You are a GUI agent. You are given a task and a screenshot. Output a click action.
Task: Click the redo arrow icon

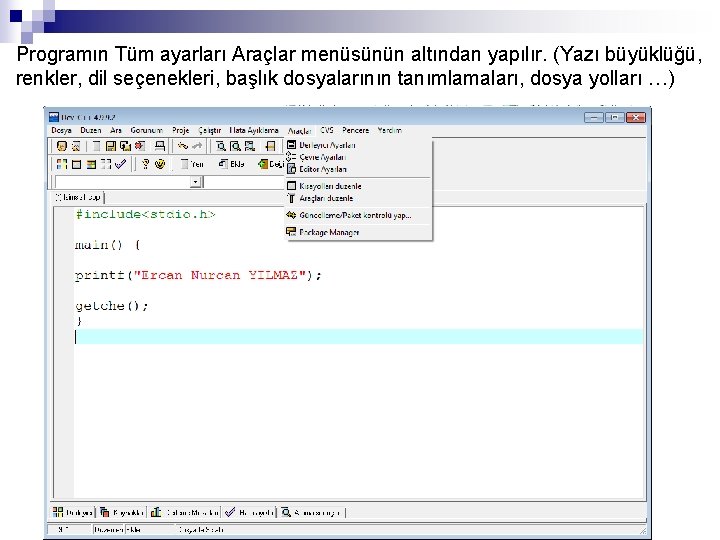click(x=197, y=146)
